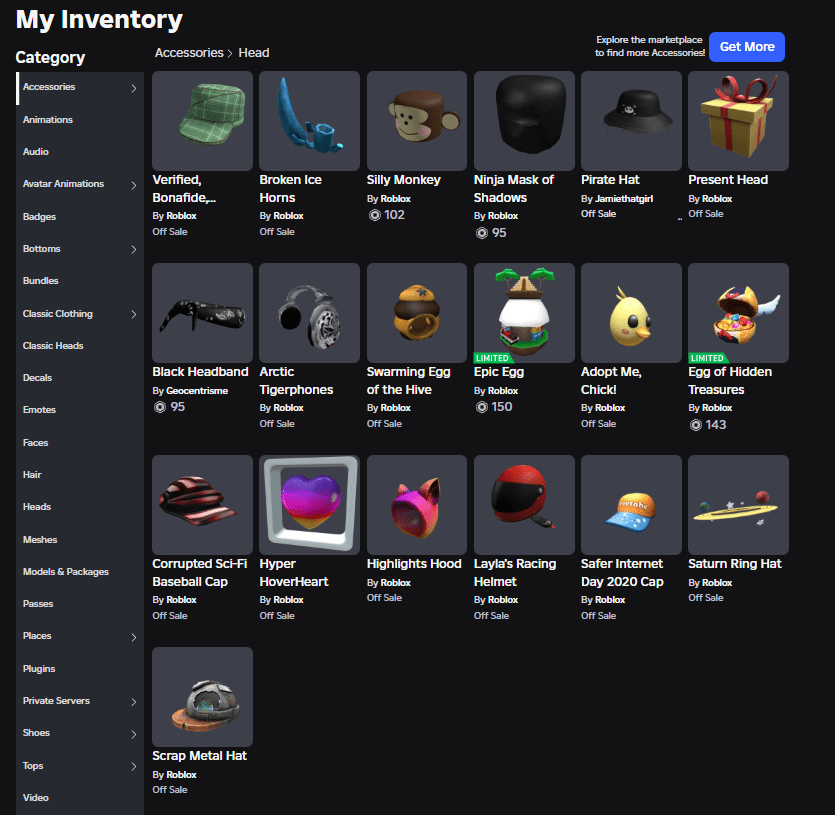The width and height of the screenshot is (835, 815).
Task: Click the LIMITED badge on Epic Egg
Action: (492, 358)
